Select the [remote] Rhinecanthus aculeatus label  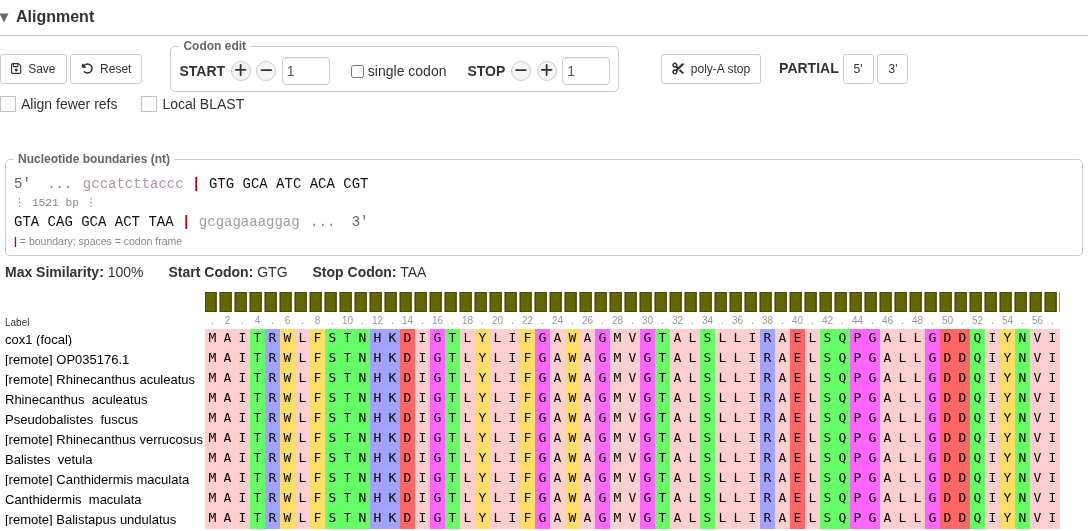coord(100,380)
